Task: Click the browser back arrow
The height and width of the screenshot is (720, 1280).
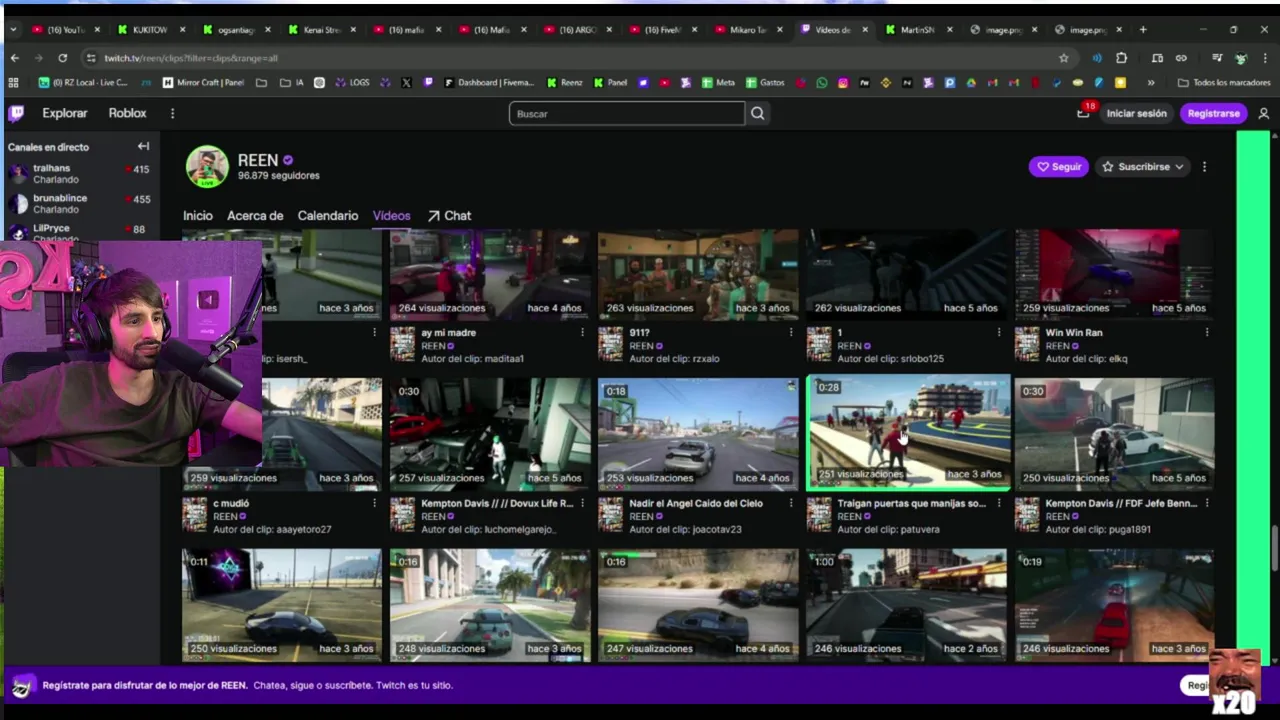Action: click(14, 58)
